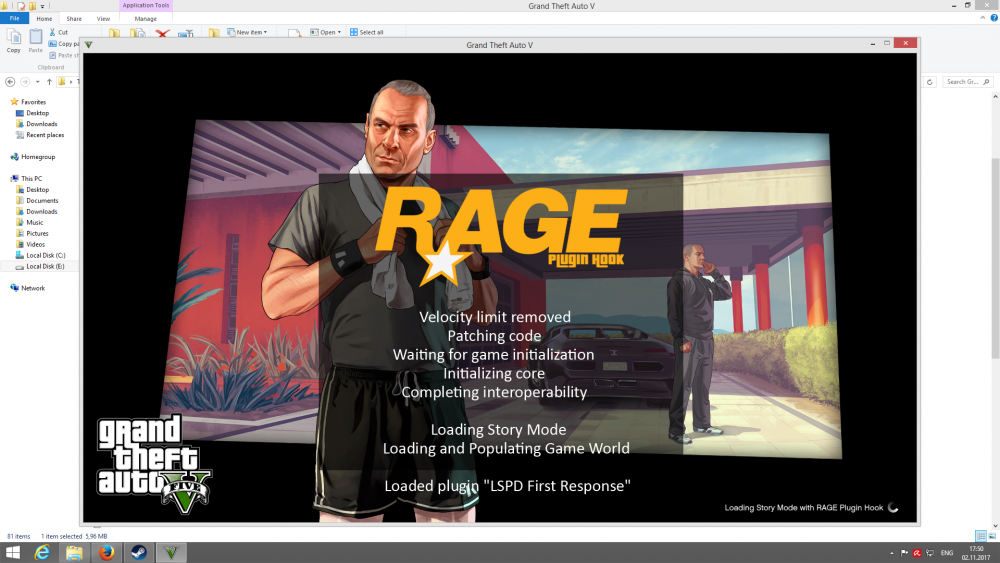Viewport: 1000px width, 563px height.
Task: Click scrollbar down arrow in Explorer window
Action: click(x=995, y=526)
